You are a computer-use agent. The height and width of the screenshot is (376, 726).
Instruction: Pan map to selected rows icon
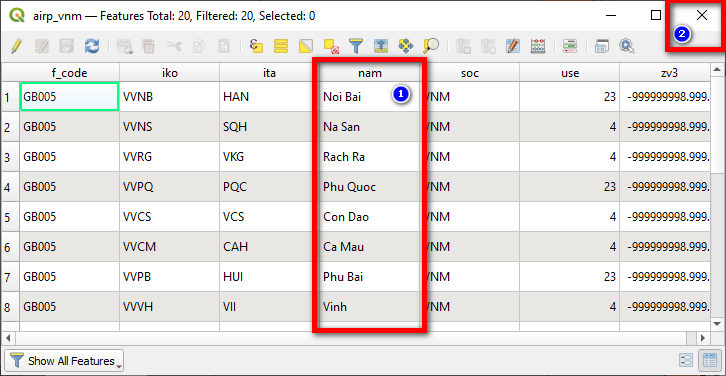406,46
